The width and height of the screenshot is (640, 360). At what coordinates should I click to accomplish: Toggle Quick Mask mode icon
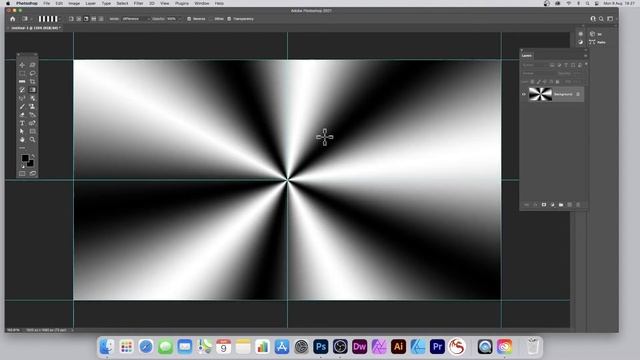point(22,173)
